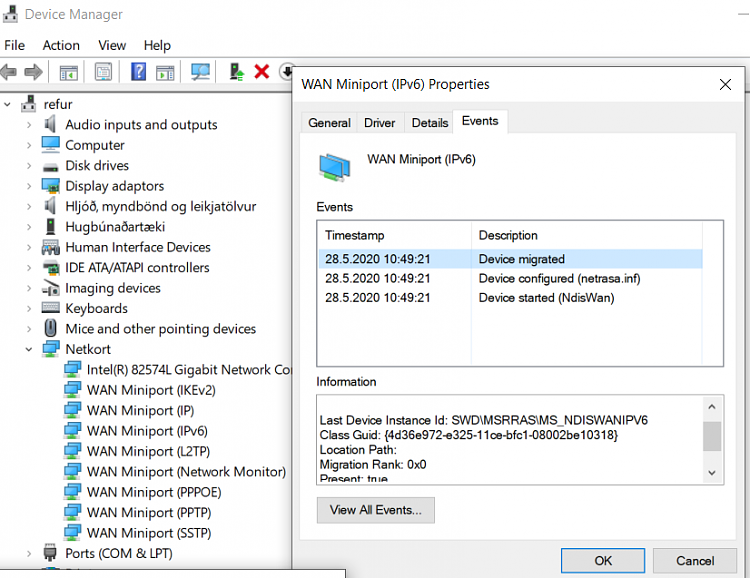This screenshot has height=578, width=750.
Task: Select the Events tab
Action: click(480, 121)
